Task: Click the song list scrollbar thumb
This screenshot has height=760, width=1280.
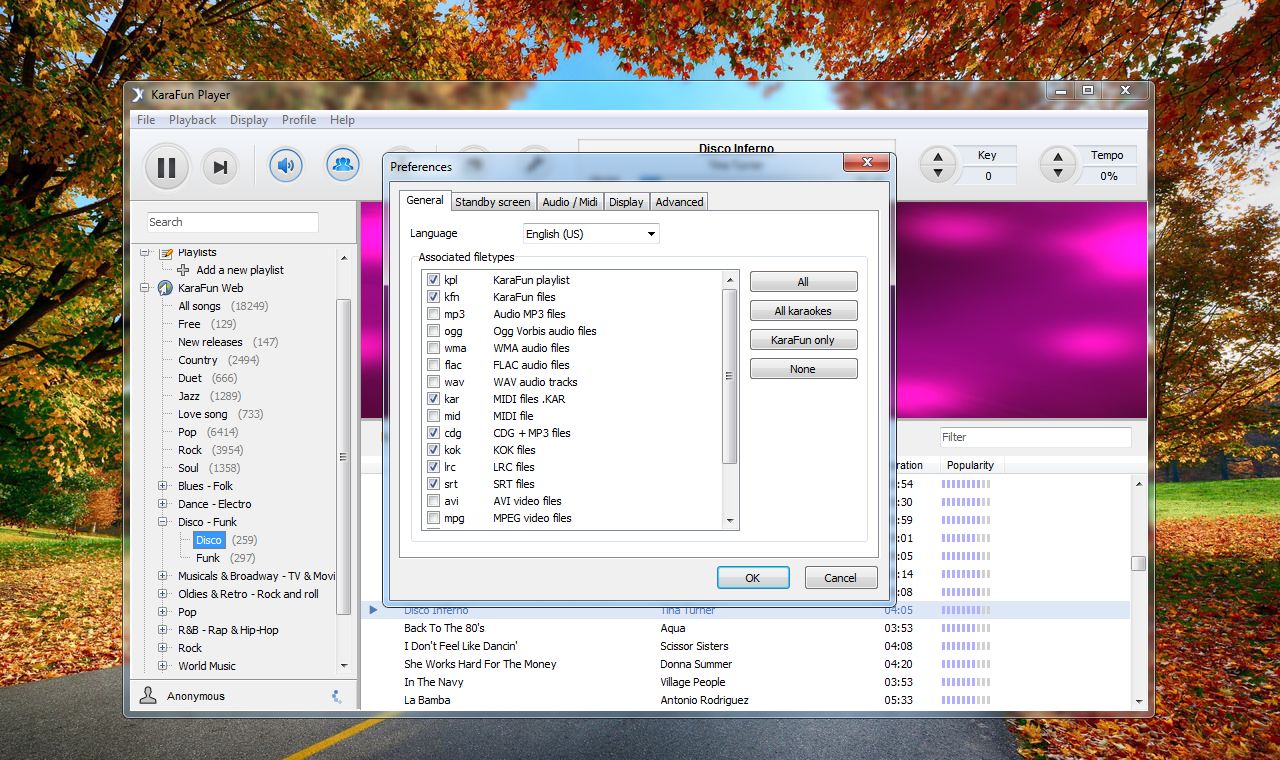Action: [1138, 564]
